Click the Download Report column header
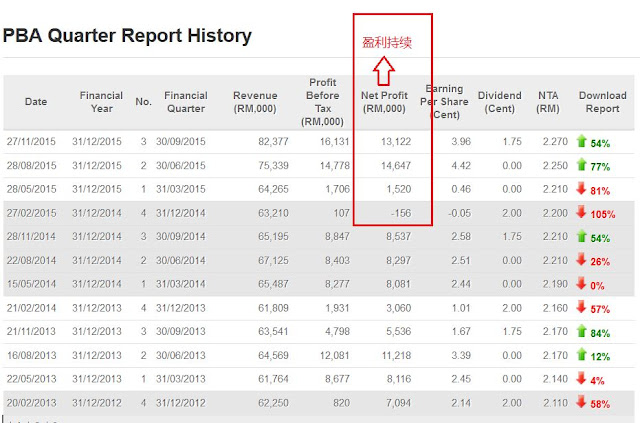 tap(602, 102)
